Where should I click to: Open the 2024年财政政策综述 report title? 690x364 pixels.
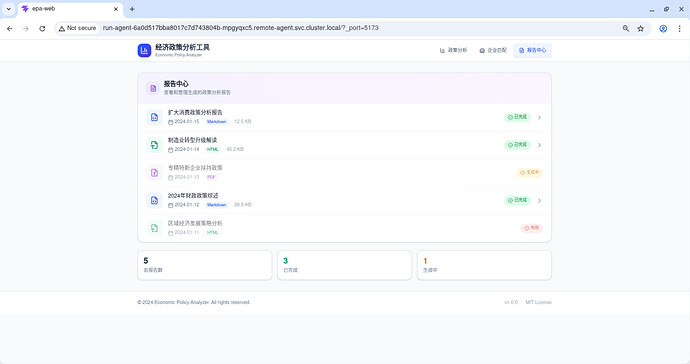pyautogui.click(x=193, y=195)
